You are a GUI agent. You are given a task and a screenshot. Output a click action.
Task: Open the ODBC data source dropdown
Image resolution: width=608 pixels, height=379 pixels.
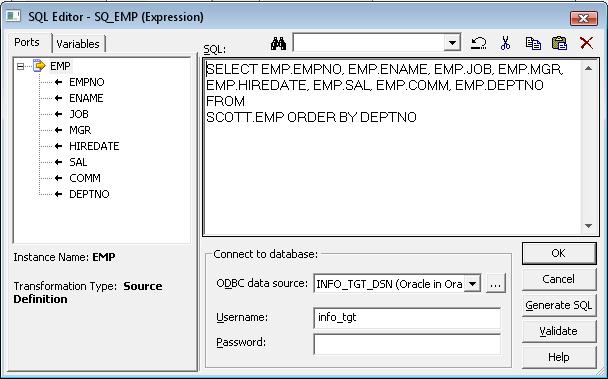click(472, 284)
